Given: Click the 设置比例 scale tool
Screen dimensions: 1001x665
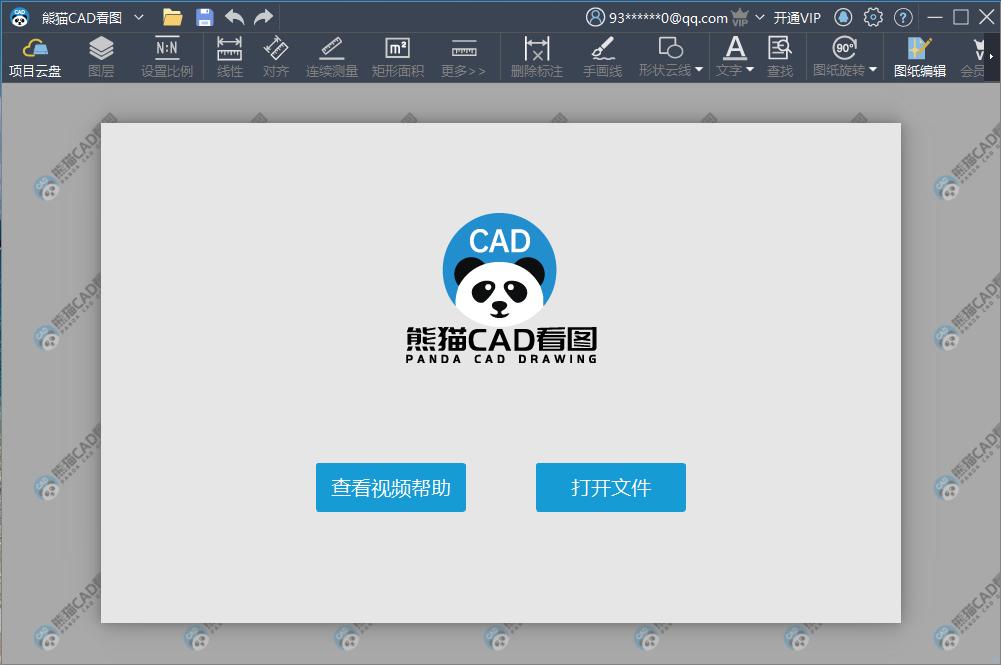Looking at the screenshot, I should tap(167, 57).
